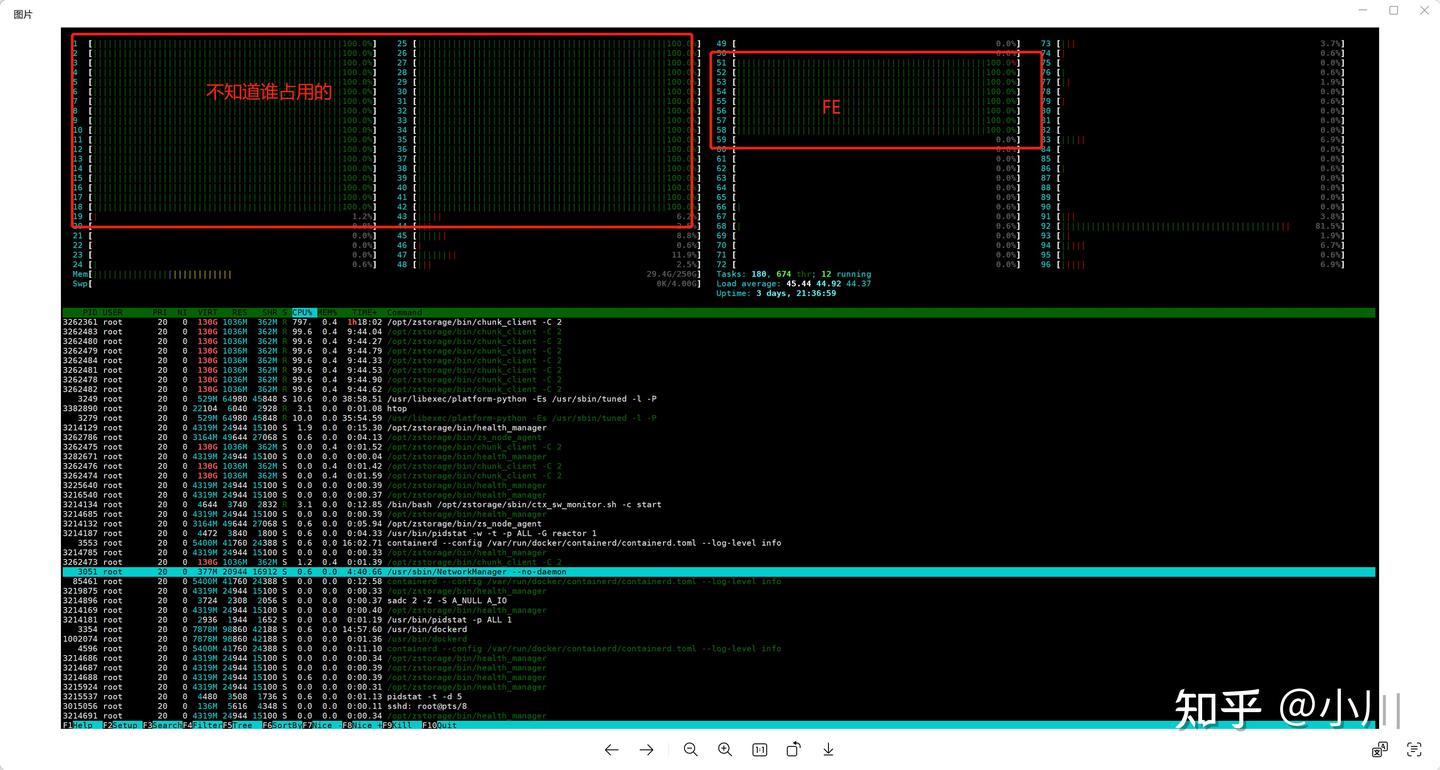Select the htop process row 3382890
The width and height of the screenshot is (1440, 770).
[718, 409]
